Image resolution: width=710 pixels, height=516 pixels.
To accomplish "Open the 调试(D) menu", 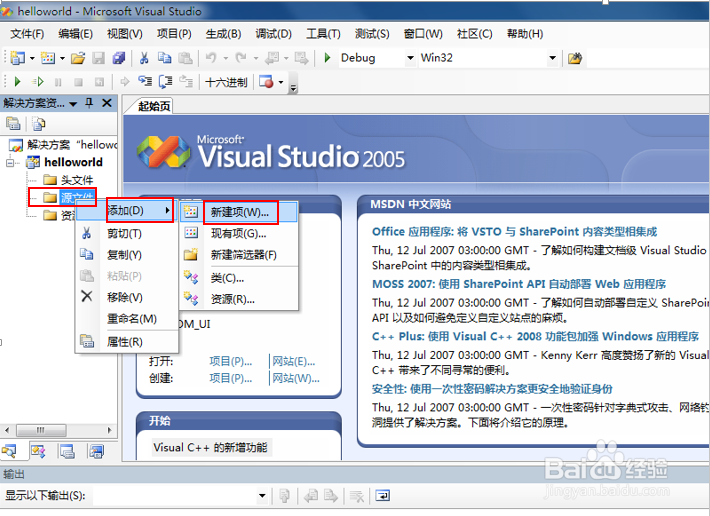I will coord(273,34).
